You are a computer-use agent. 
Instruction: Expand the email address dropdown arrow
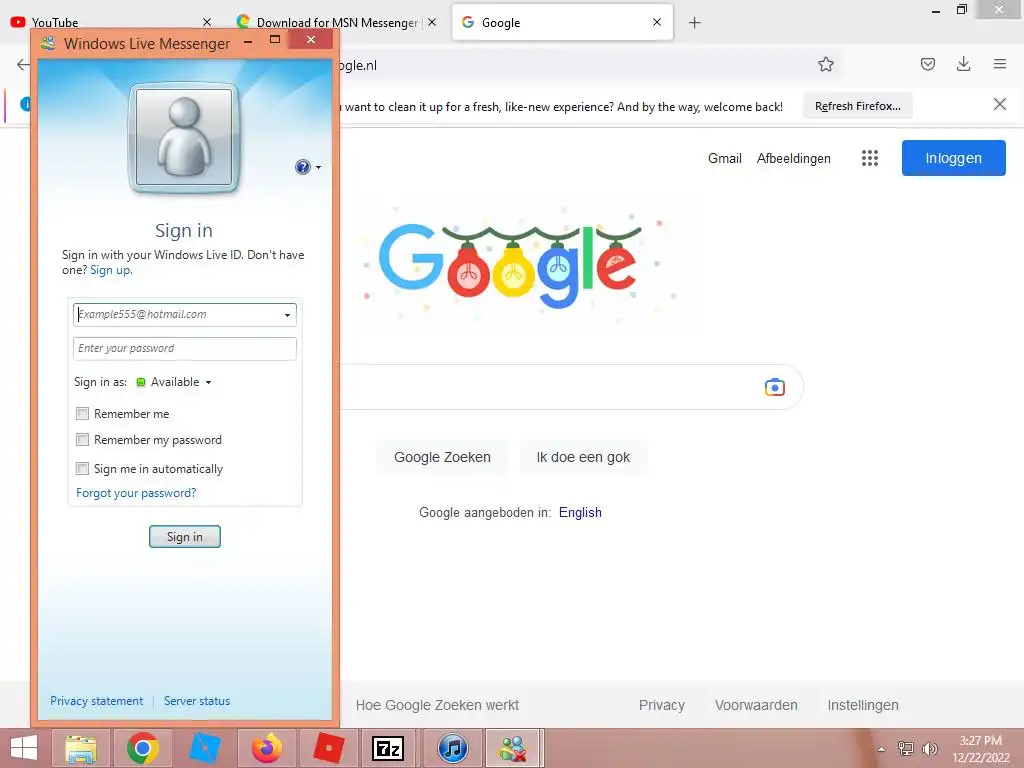(x=287, y=315)
